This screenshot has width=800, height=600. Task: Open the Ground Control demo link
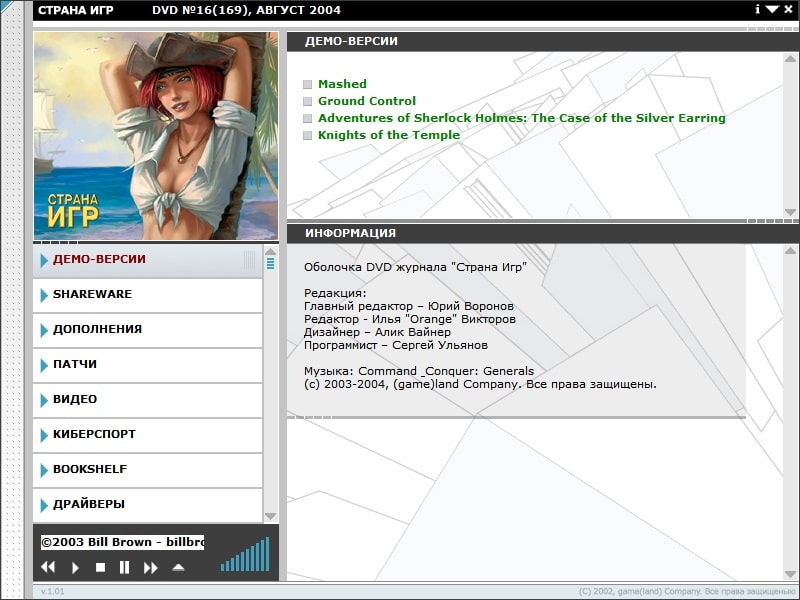[367, 101]
